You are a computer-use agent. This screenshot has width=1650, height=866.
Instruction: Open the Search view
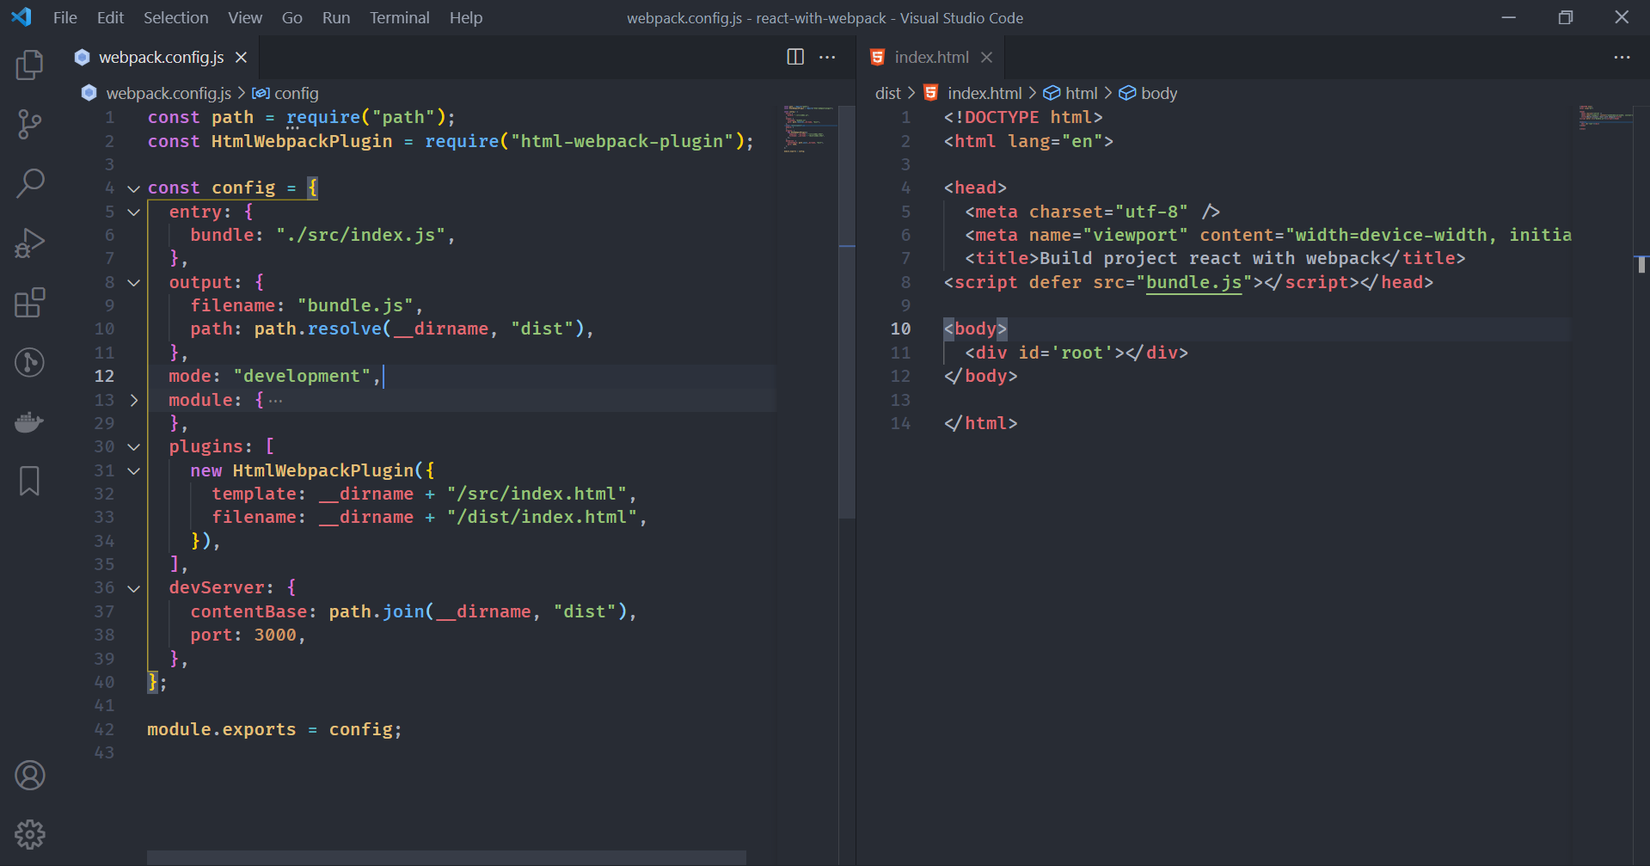30,183
